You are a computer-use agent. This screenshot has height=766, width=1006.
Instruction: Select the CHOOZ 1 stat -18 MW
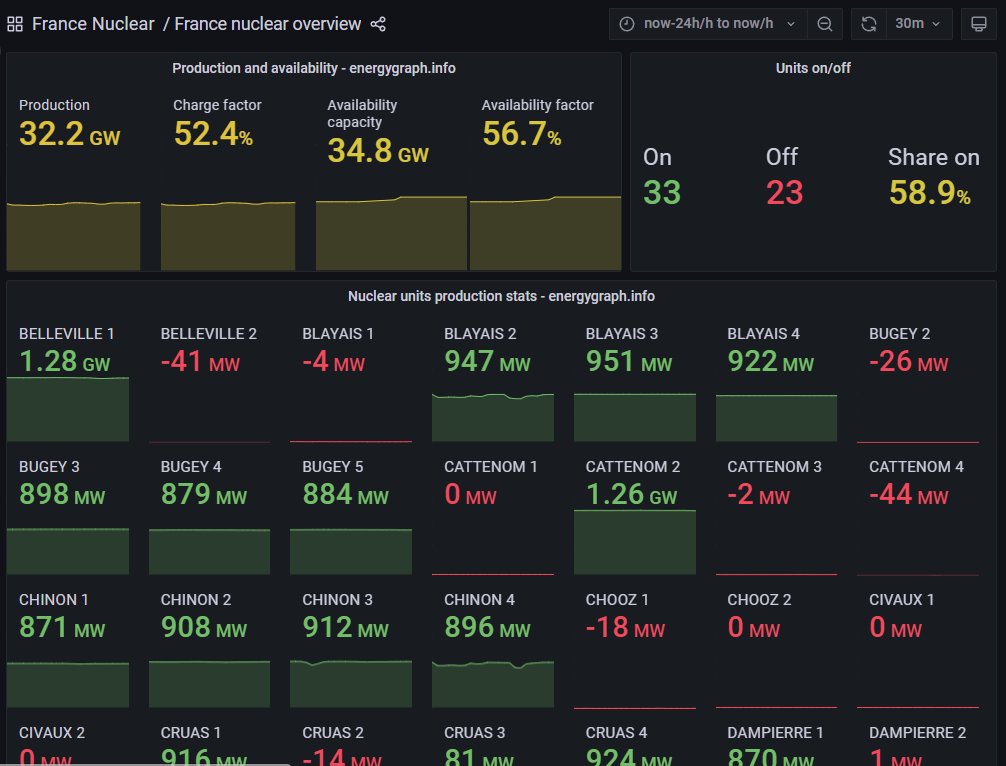(625, 627)
